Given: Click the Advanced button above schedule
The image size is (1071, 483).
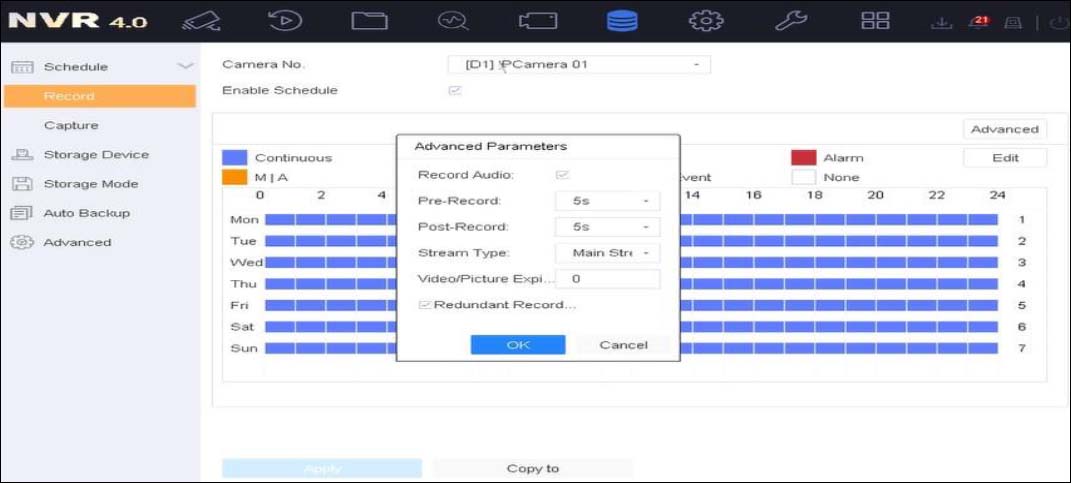Looking at the screenshot, I should point(1005,129).
